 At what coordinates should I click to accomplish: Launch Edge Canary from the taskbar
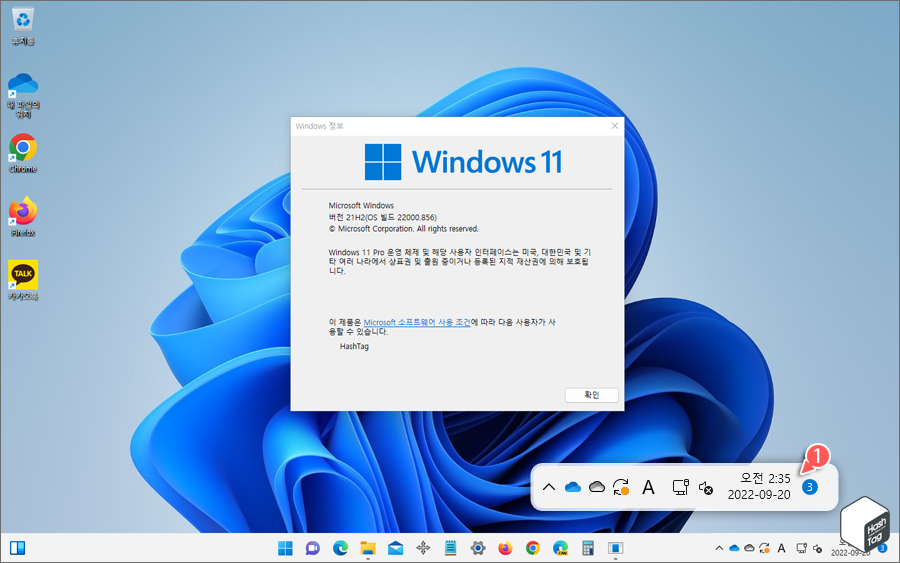[560, 548]
